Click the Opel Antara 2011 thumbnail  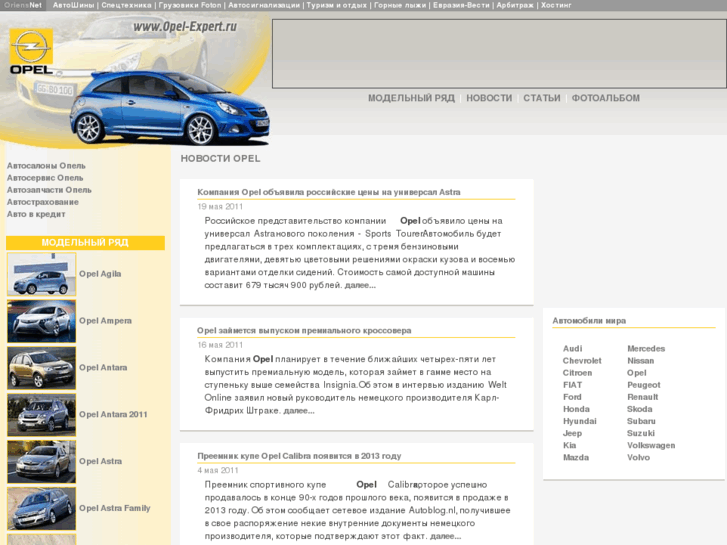click(41, 415)
